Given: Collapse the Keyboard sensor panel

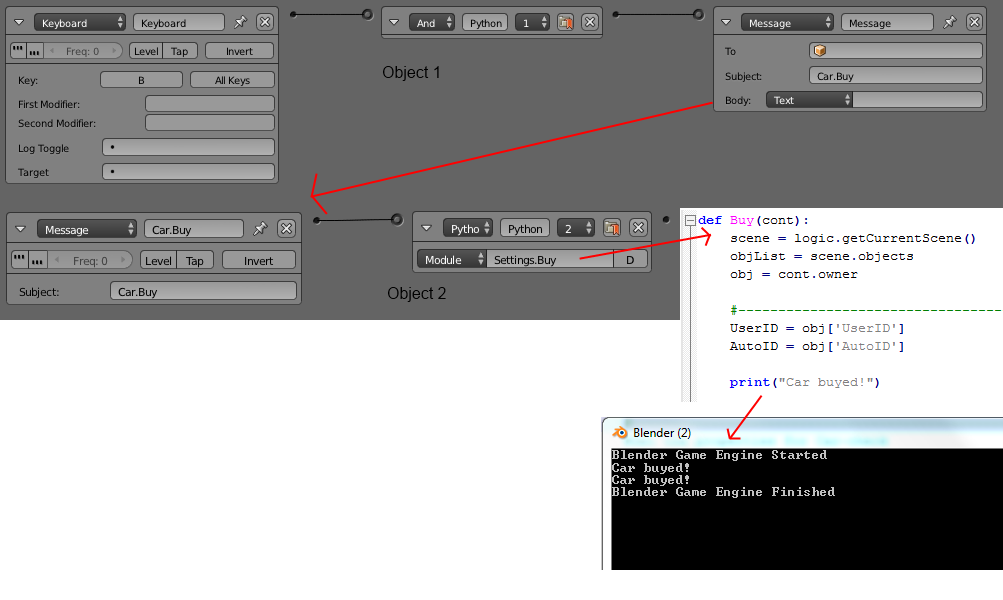Looking at the screenshot, I should tap(19, 22).
